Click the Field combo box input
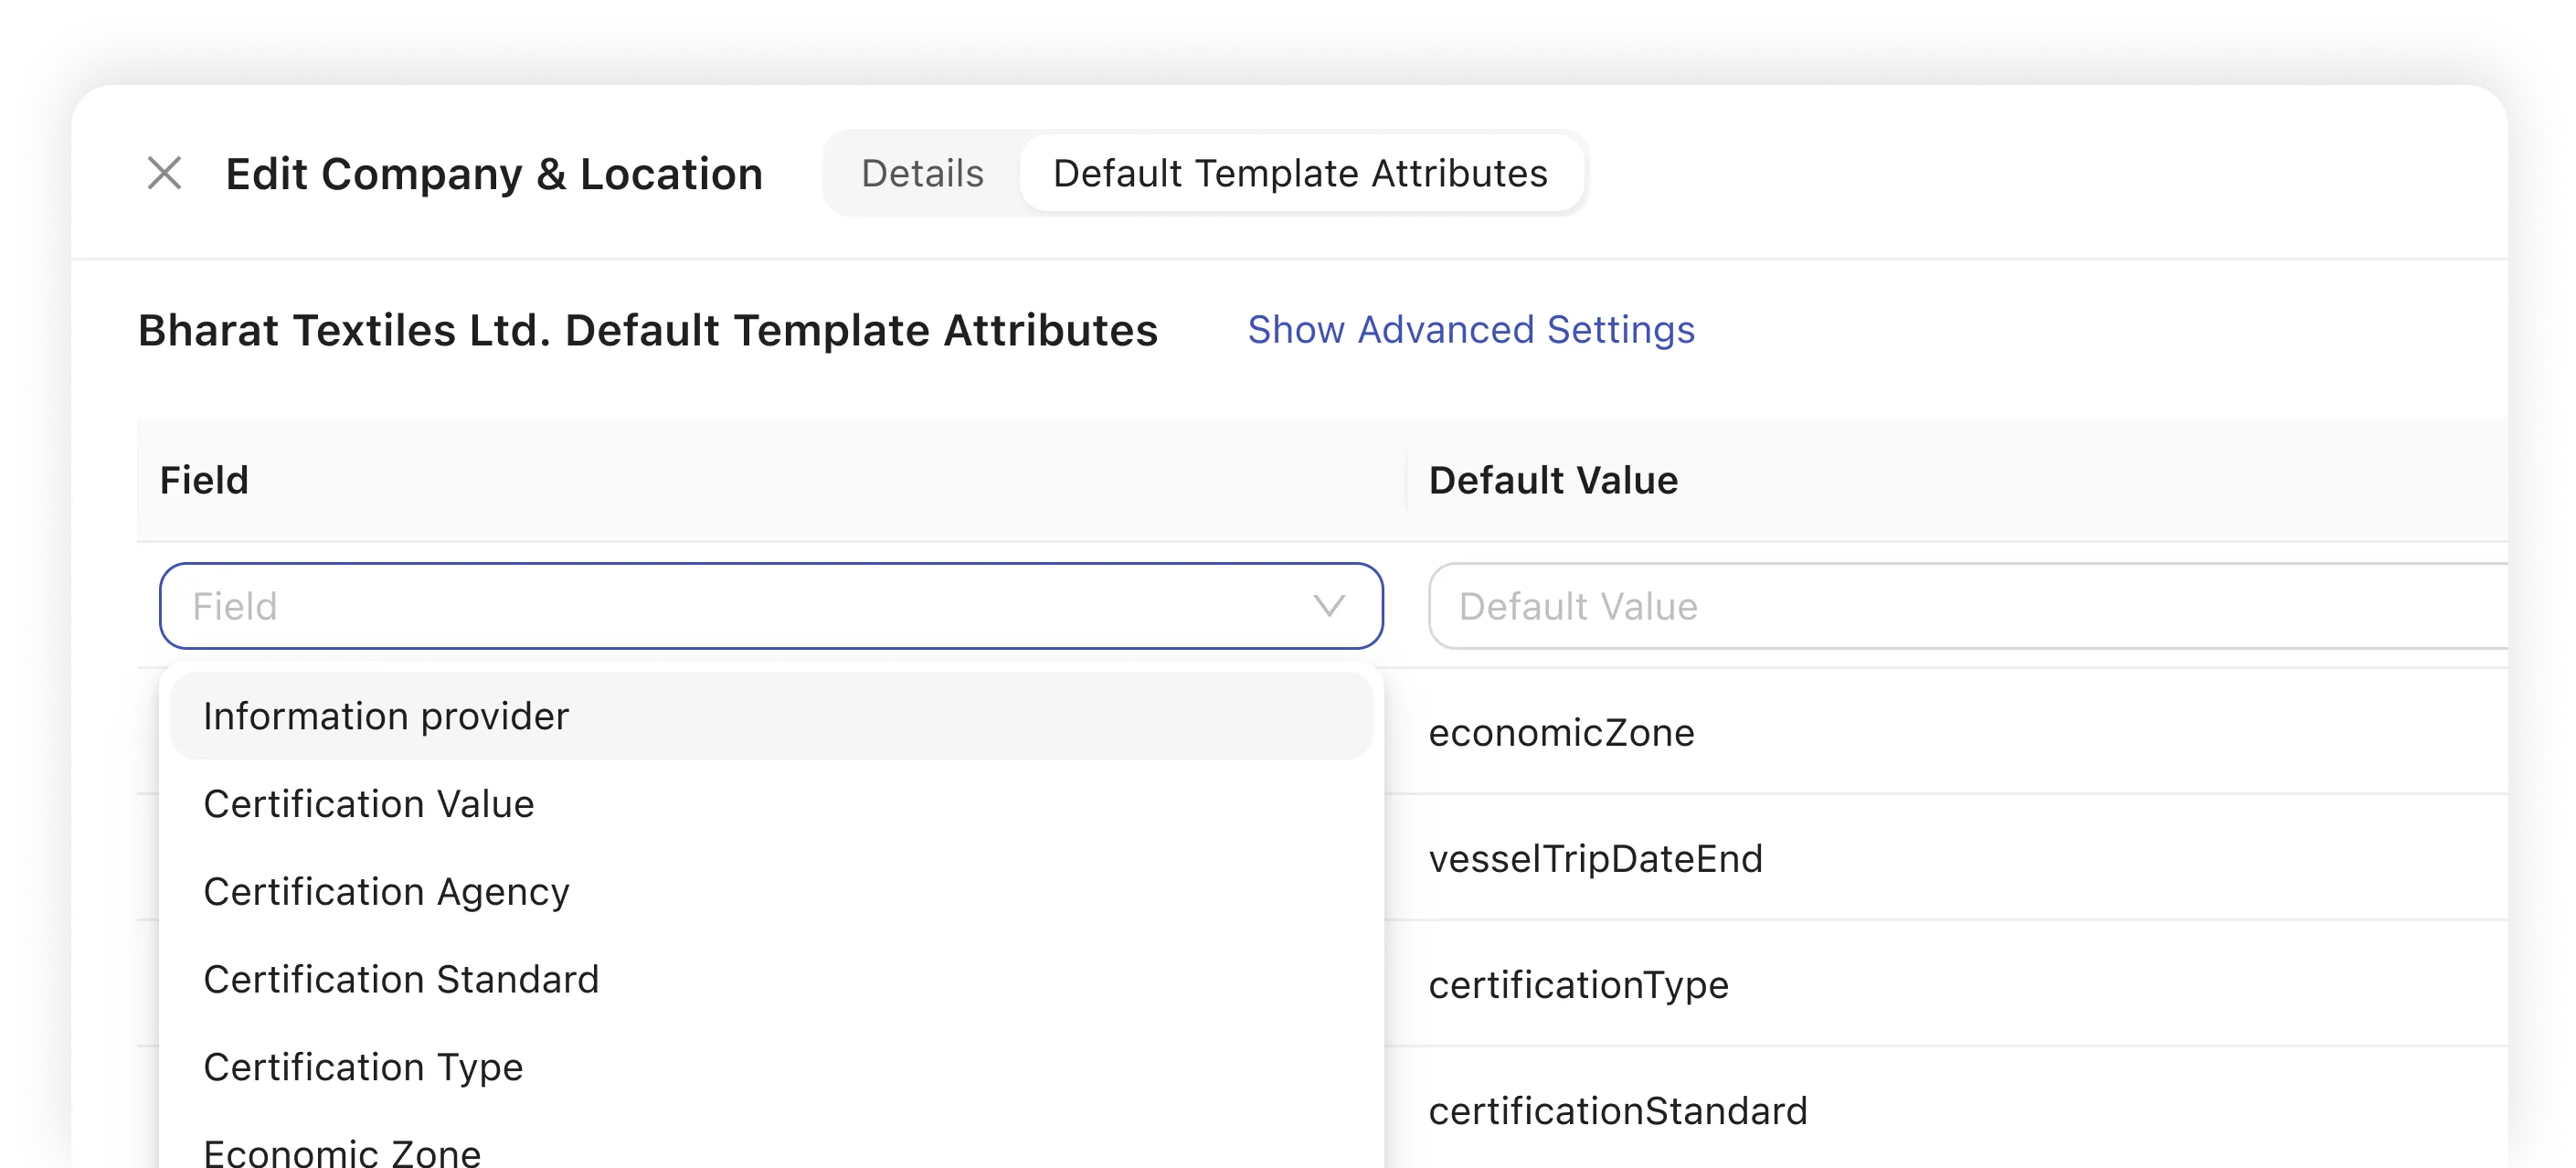The height and width of the screenshot is (1168, 2576). pos(740,606)
